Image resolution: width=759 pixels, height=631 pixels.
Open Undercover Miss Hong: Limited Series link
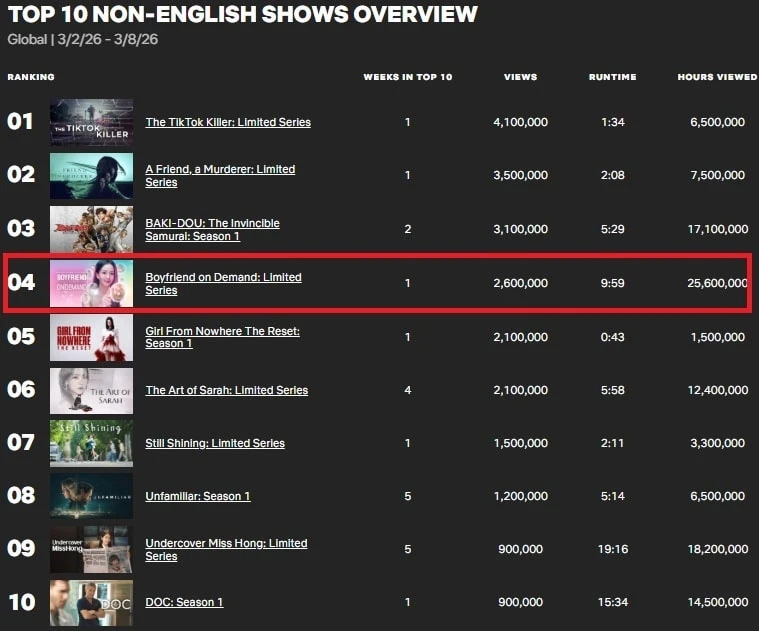(x=226, y=544)
